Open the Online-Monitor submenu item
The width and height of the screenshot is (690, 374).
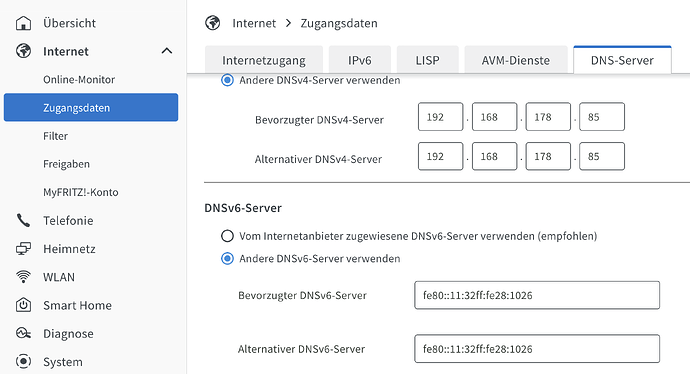79,80
